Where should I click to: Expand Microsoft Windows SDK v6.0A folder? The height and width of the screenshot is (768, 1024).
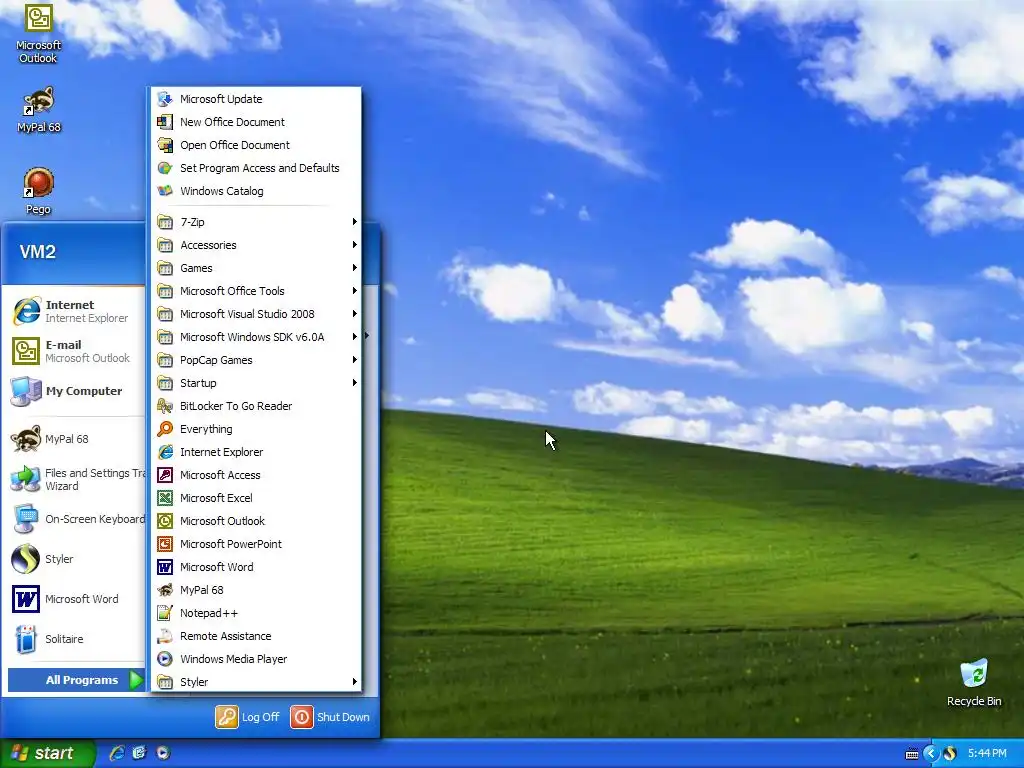255,337
